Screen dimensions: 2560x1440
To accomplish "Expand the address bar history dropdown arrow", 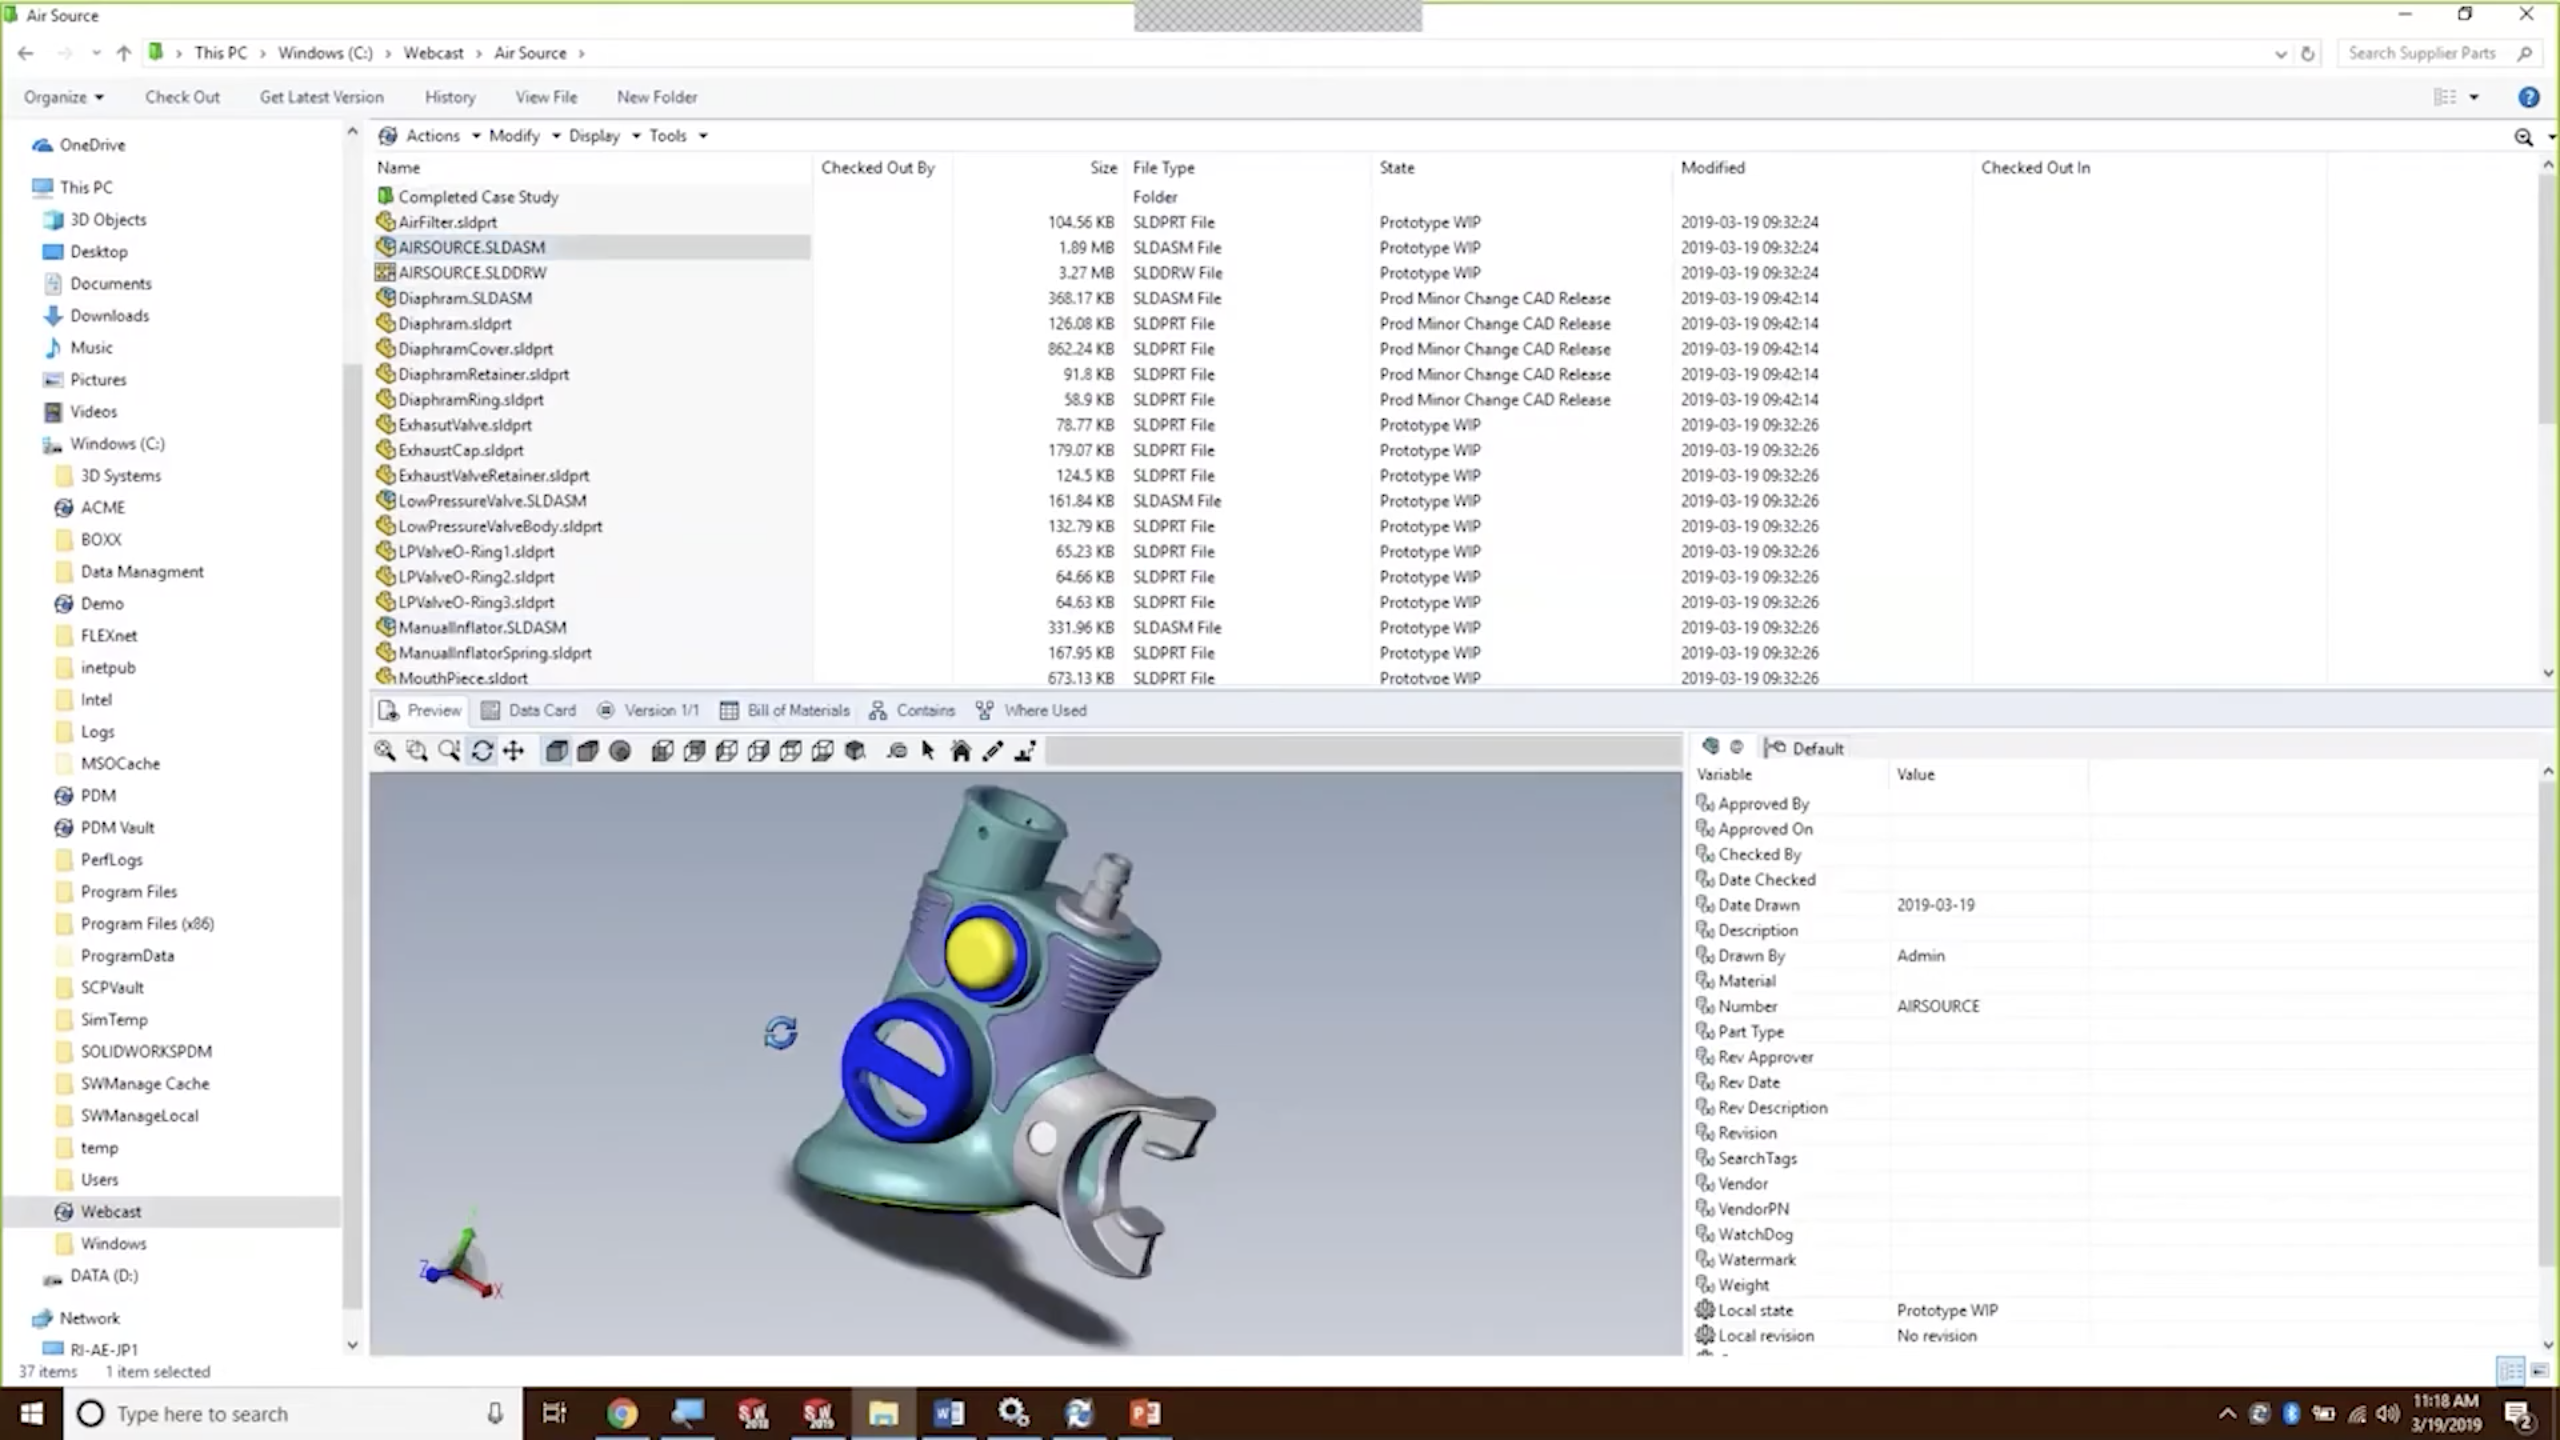I will [2280, 54].
